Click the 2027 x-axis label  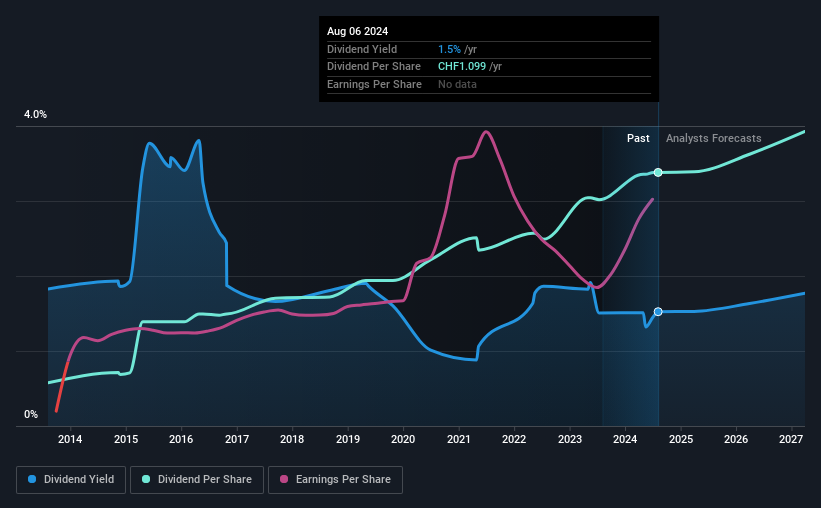791,439
